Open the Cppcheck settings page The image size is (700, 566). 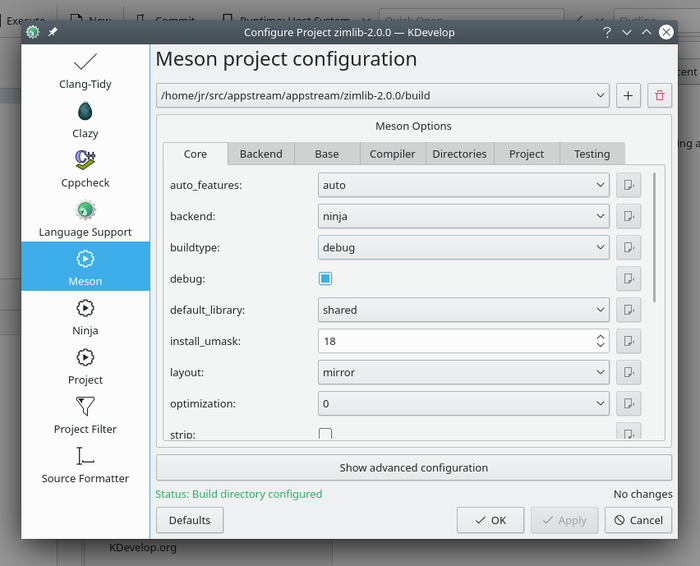pos(85,169)
